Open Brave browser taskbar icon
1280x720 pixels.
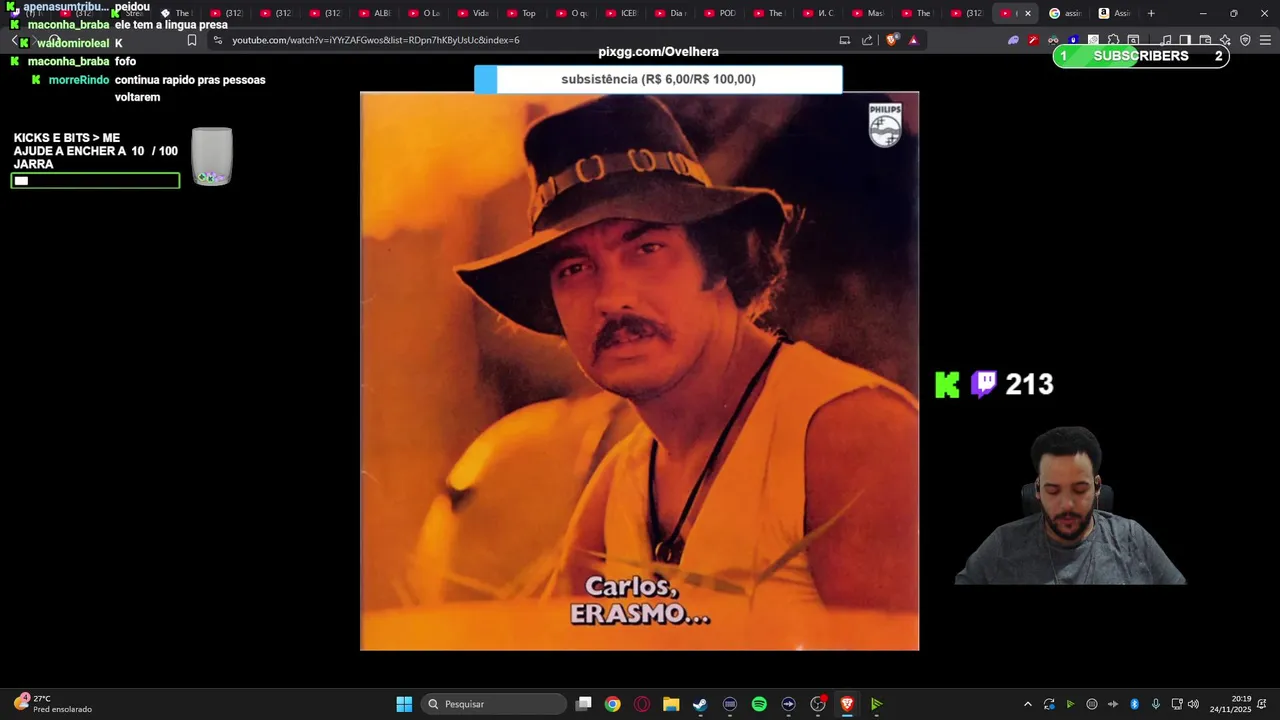coord(847,704)
